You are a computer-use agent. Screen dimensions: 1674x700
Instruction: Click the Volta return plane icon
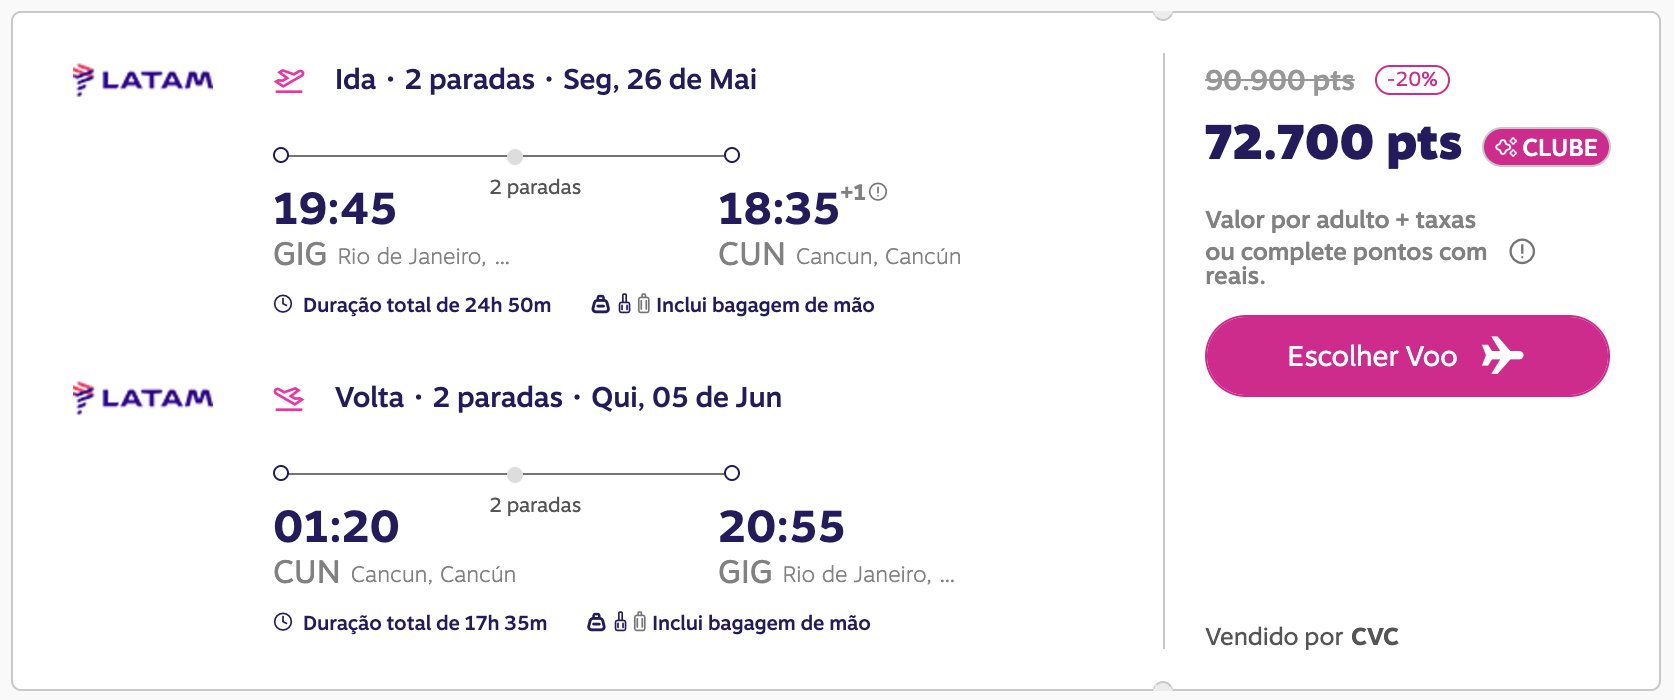click(x=289, y=398)
